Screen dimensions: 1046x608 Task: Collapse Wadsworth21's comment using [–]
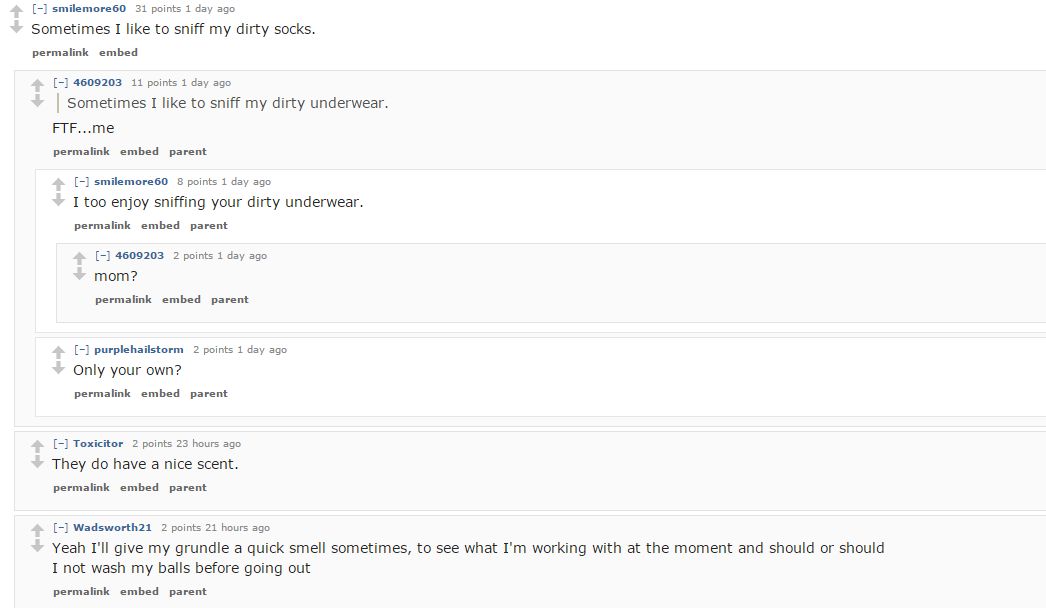click(60, 527)
